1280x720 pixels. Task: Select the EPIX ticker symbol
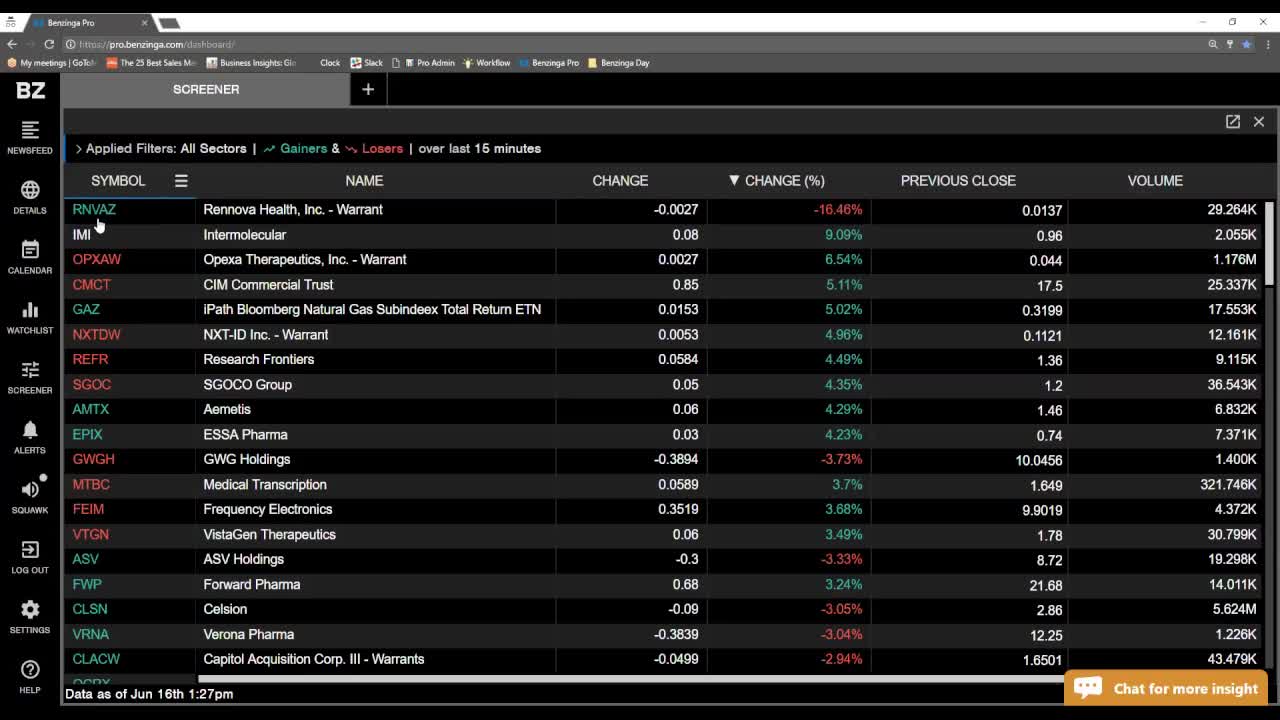(87, 435)
